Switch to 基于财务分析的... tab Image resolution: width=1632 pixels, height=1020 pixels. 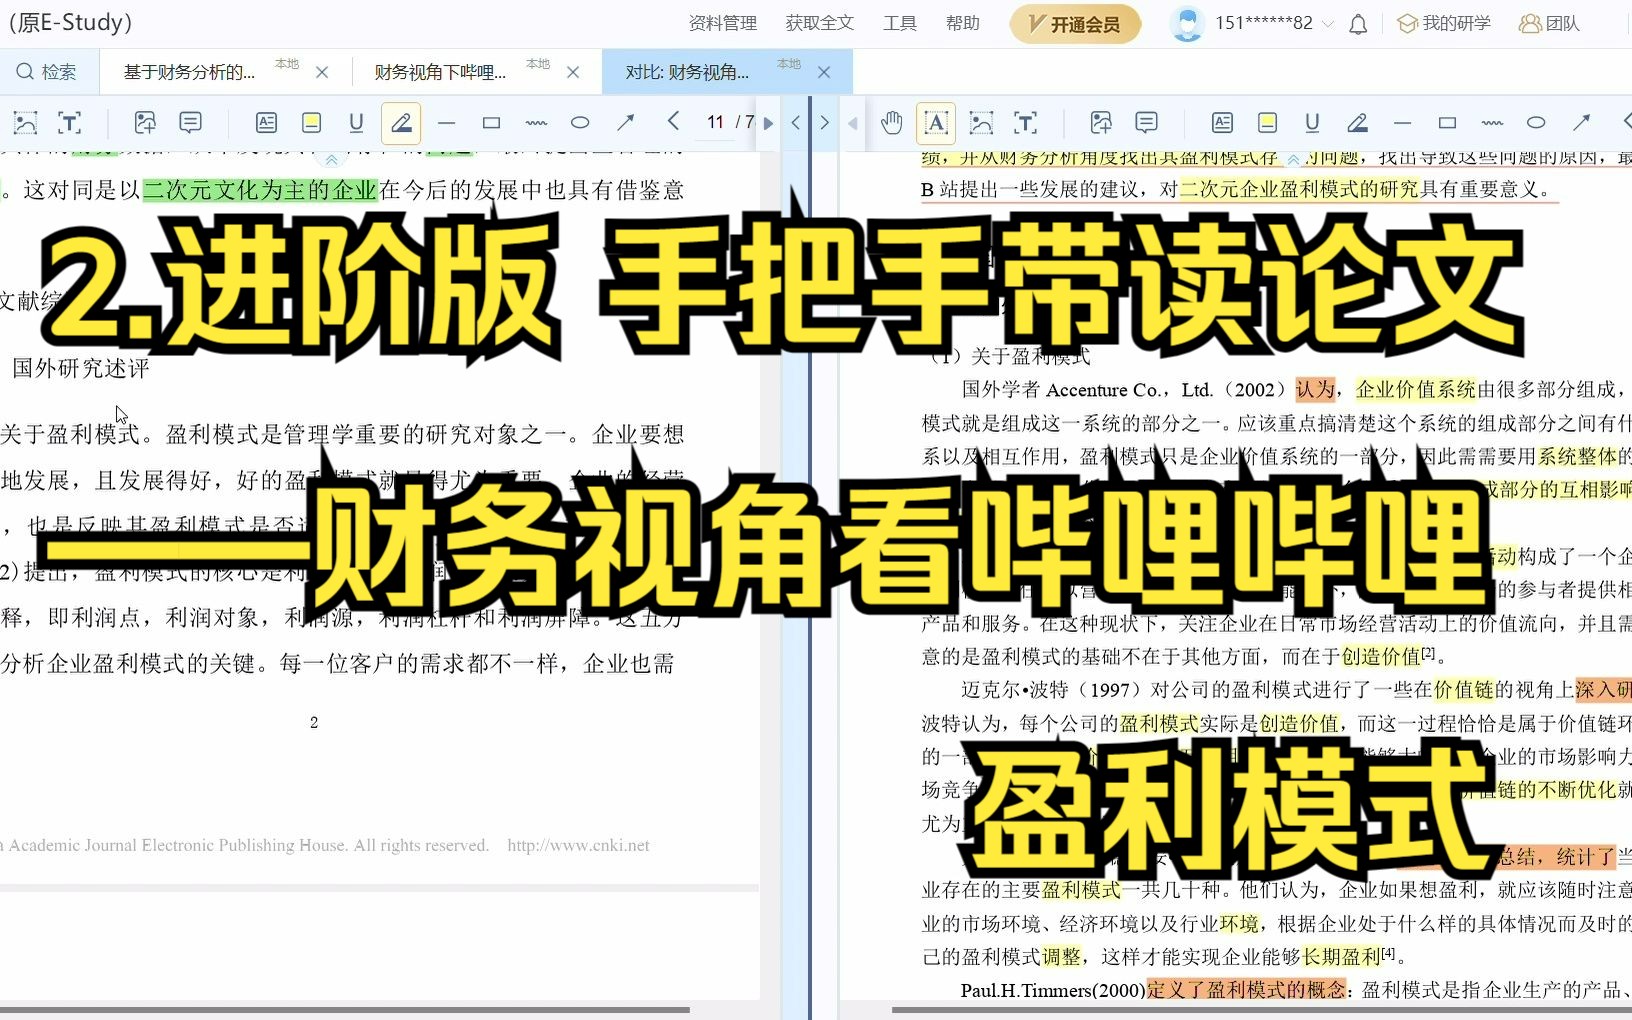(190, 72)
